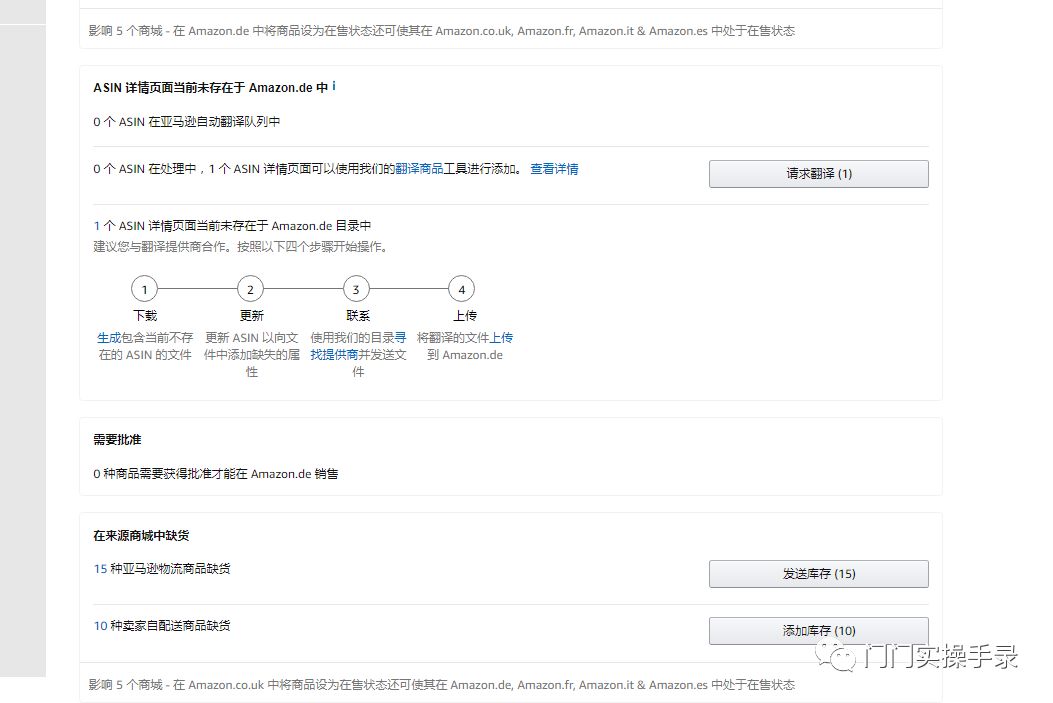Click the 生成 link under step 1

point(109,338)
